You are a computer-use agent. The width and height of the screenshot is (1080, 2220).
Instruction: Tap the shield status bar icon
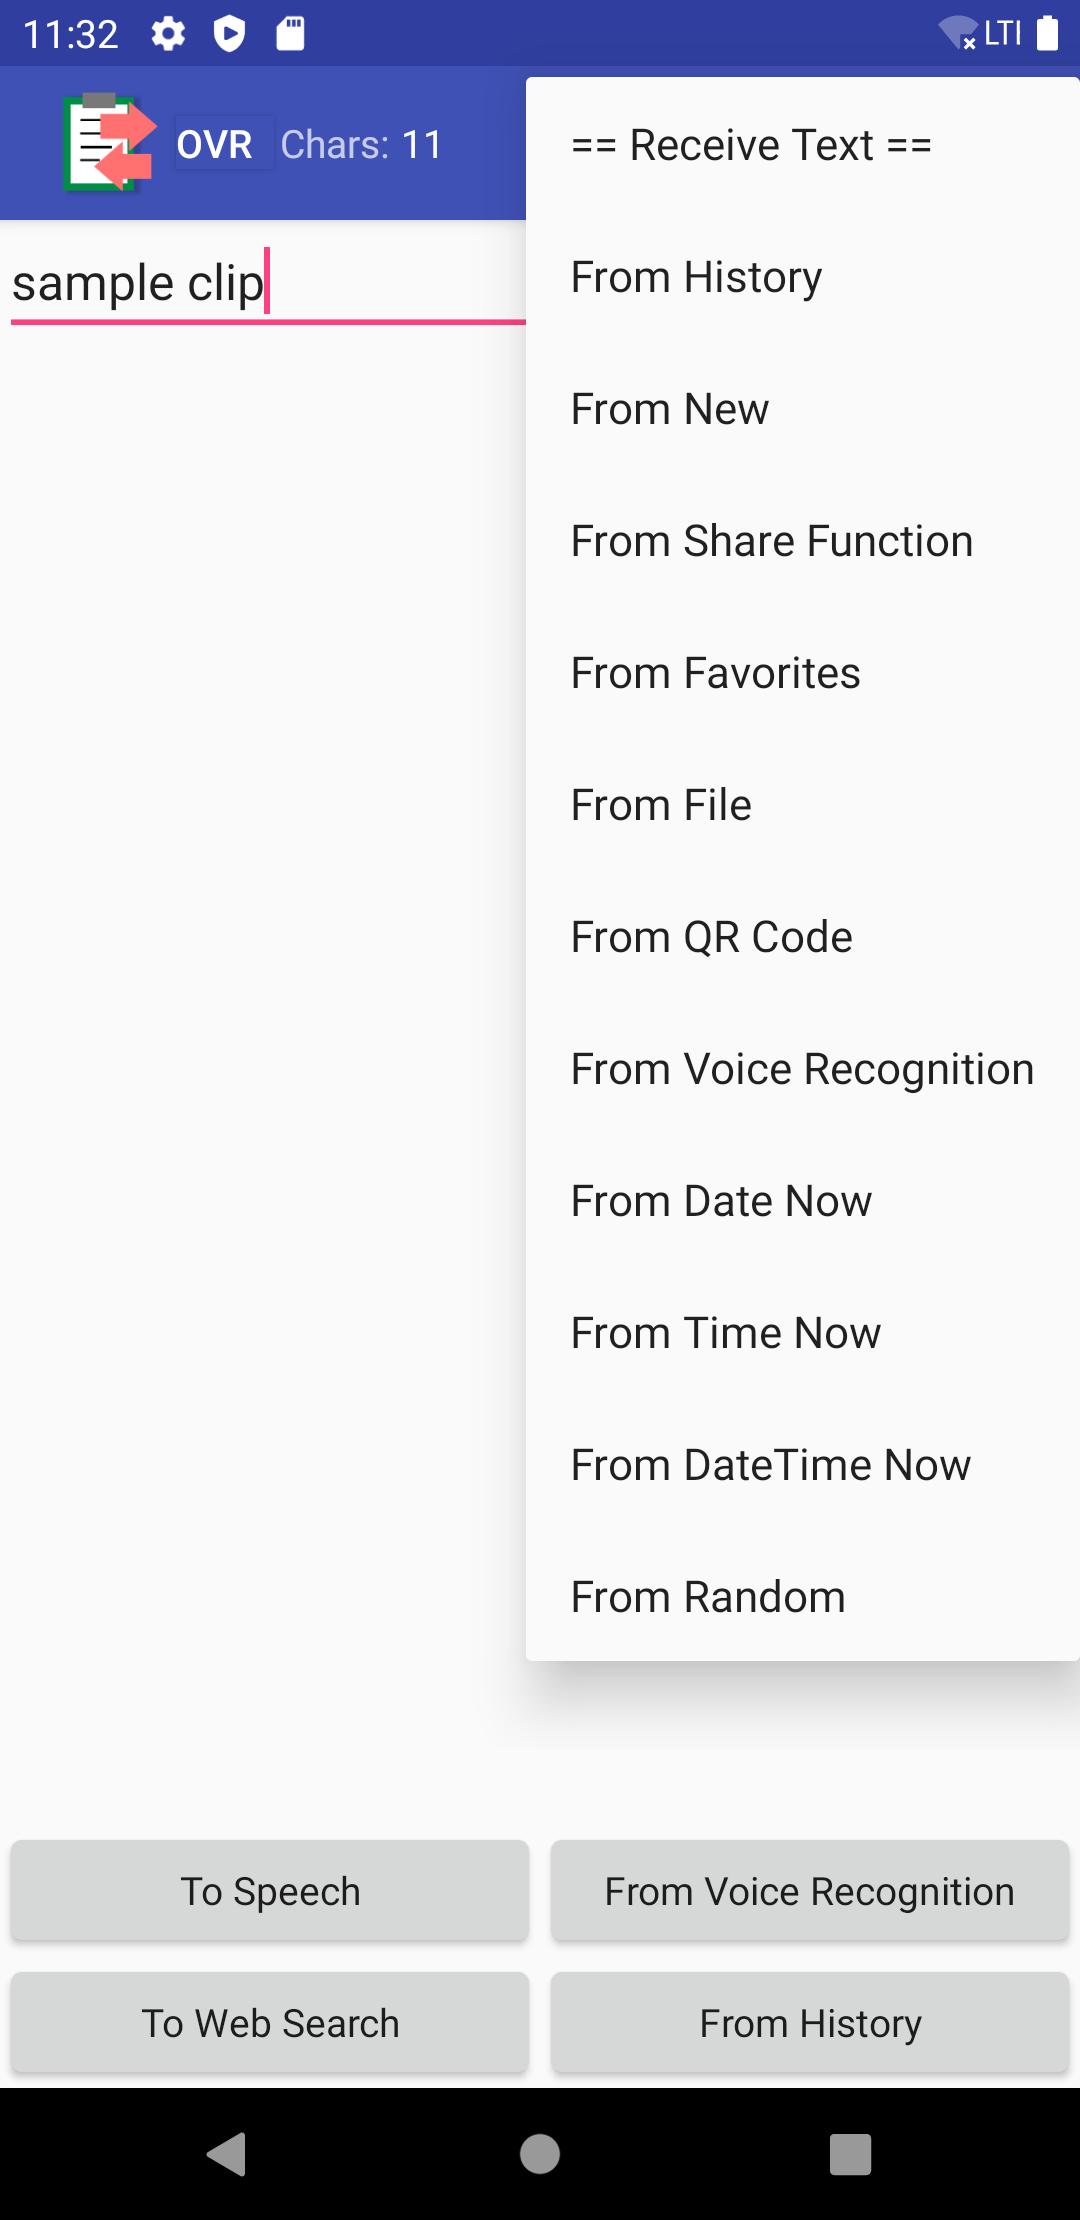coord(229,34)
